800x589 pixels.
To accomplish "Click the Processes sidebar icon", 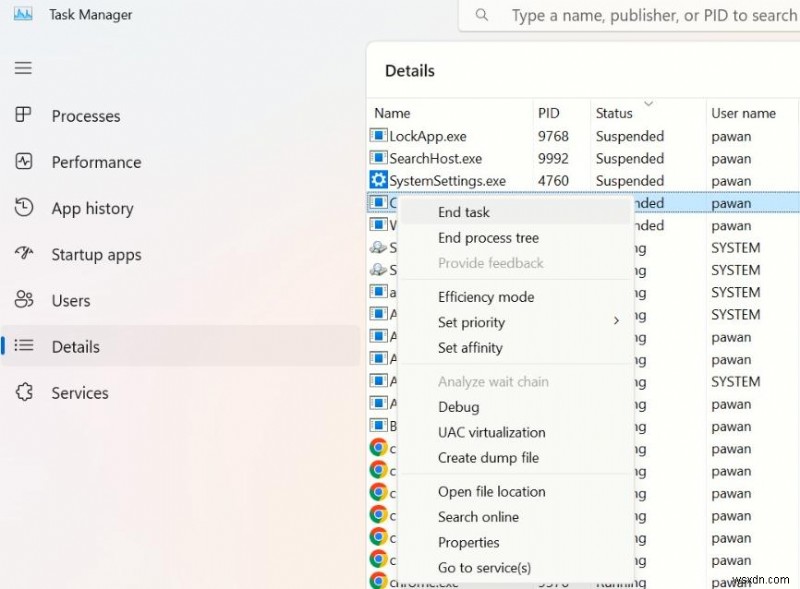I will coord(23,114).
